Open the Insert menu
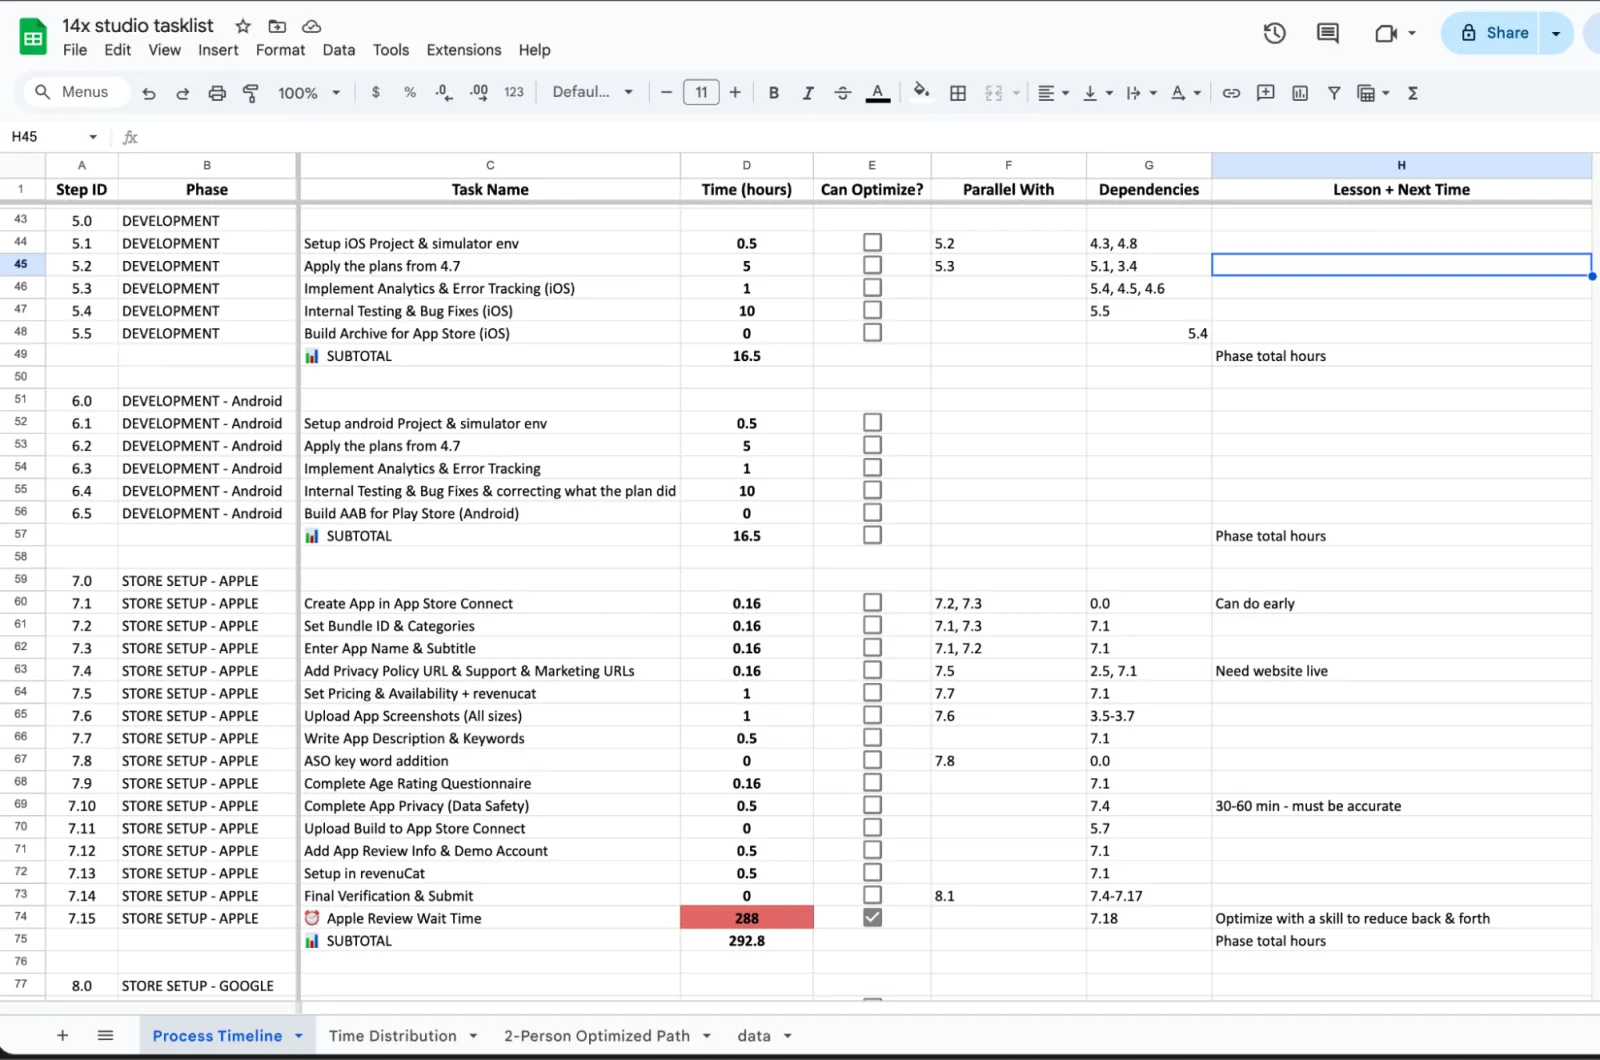The height and width of the screenshot is (1060, 1600). pyautogui.click(x=218, y=50)
